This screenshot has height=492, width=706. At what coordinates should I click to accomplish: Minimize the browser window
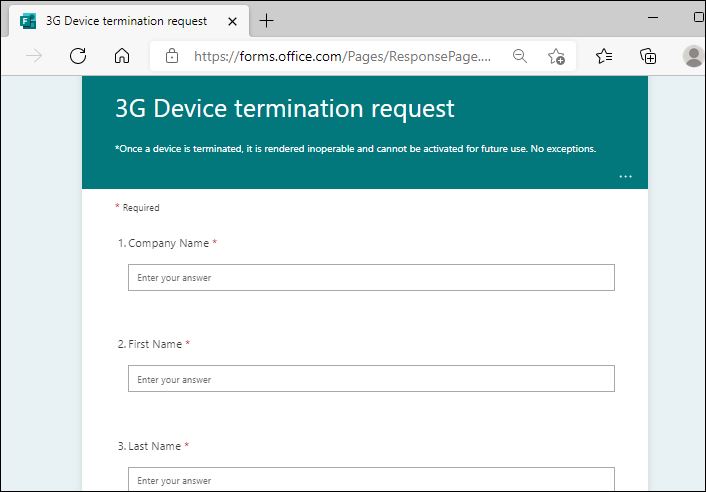point(653,18)
